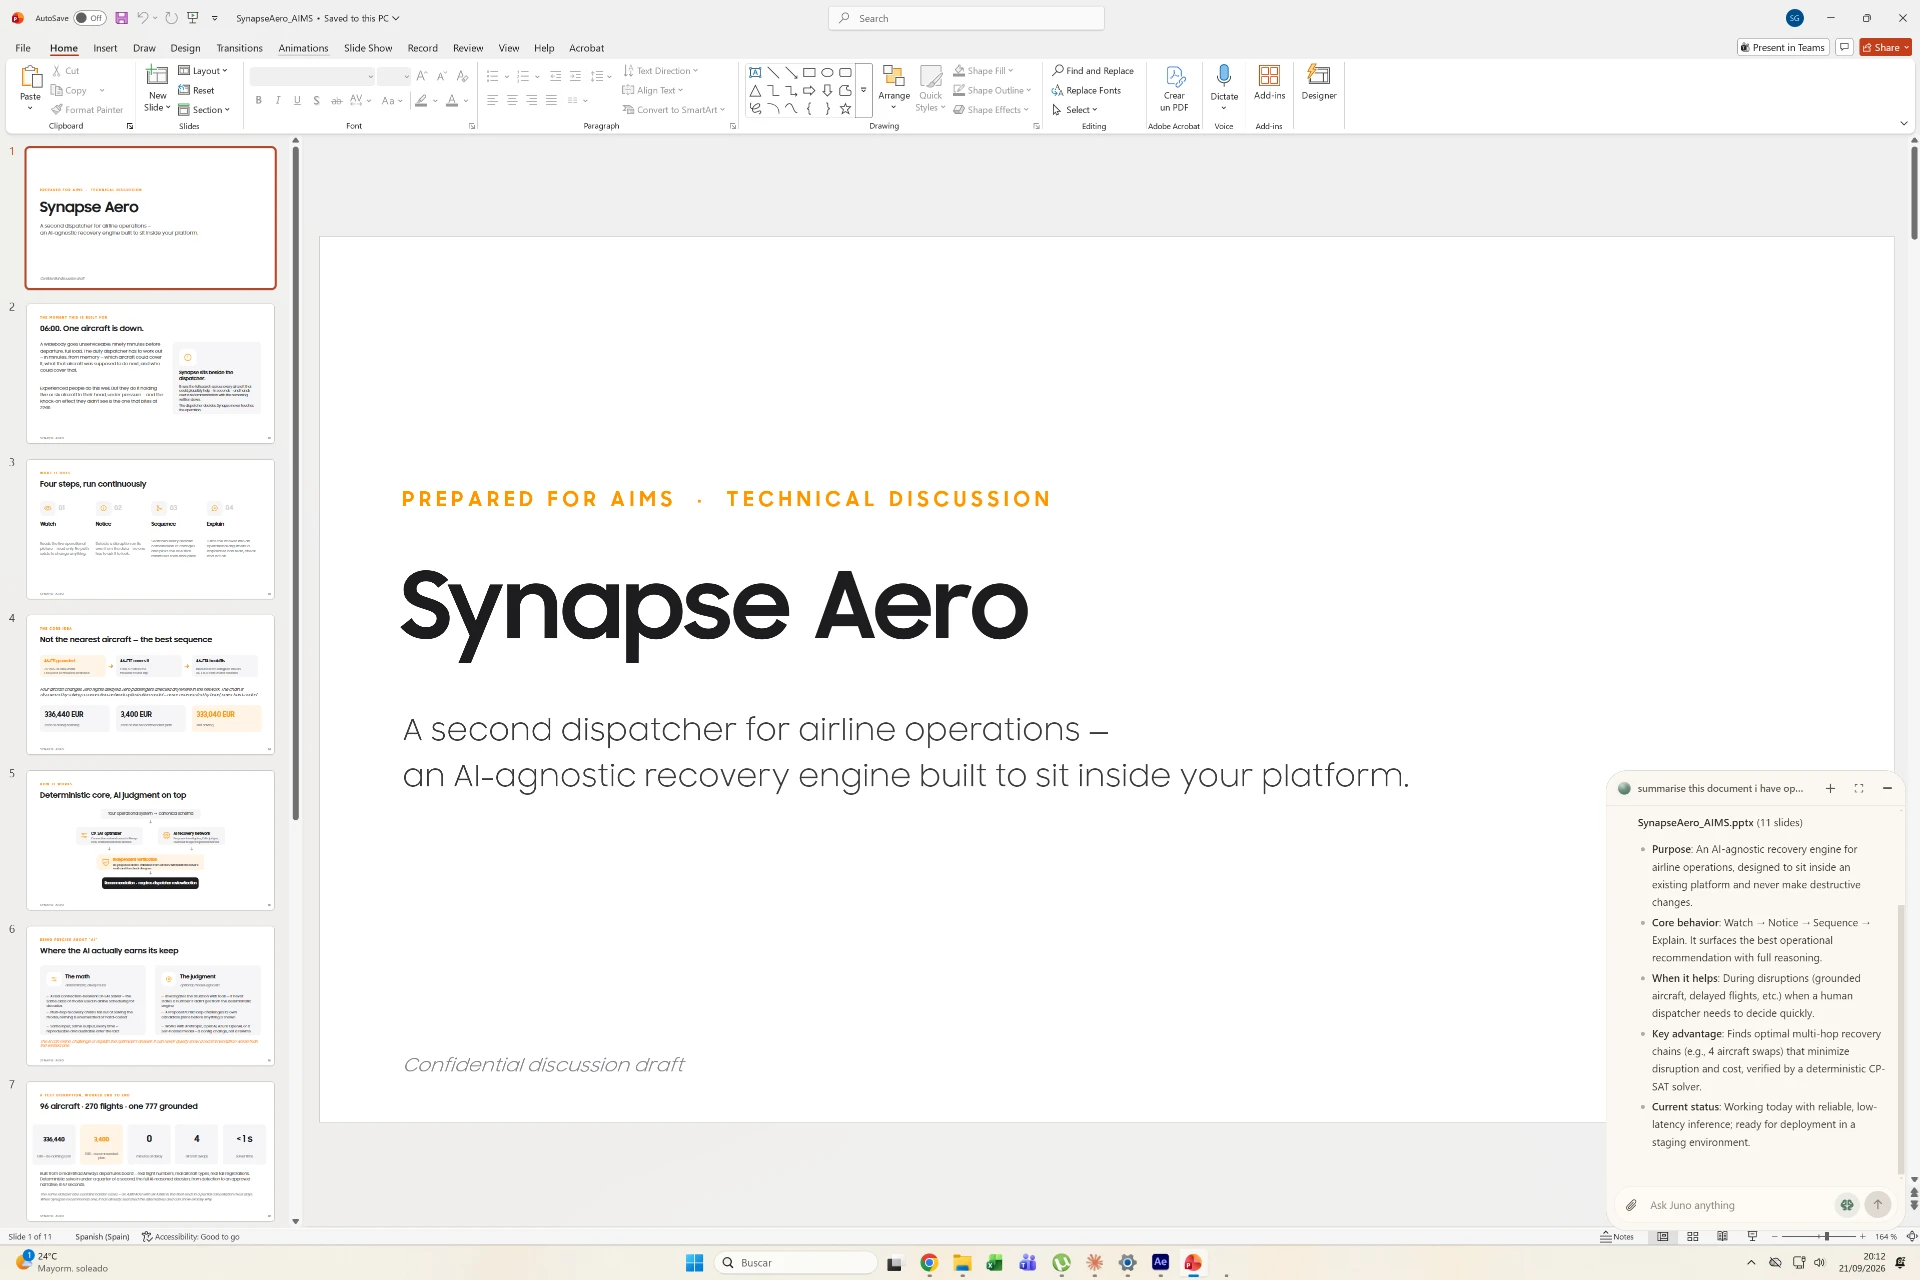Select the oval shape in Drawing gallery
The width and height of the screenshot is (1920, 1280).
click(x=827, y=72)
